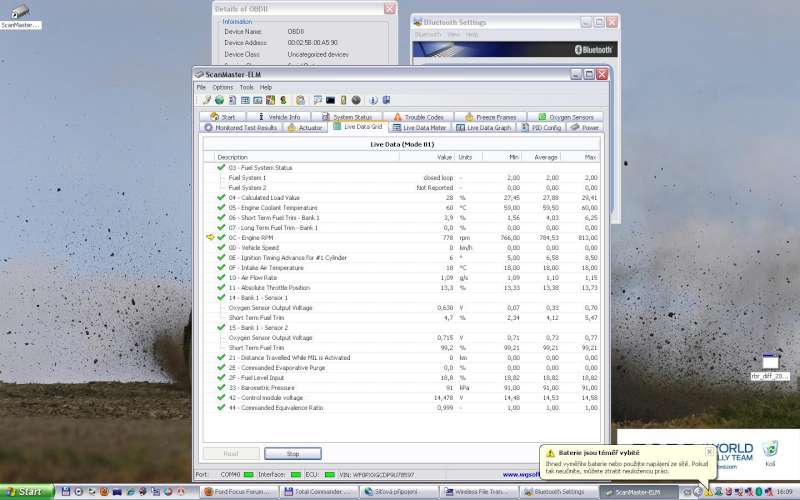
Task: Click the connect tool icon in ScanMaster toolbar
Action: click(208, 100)
